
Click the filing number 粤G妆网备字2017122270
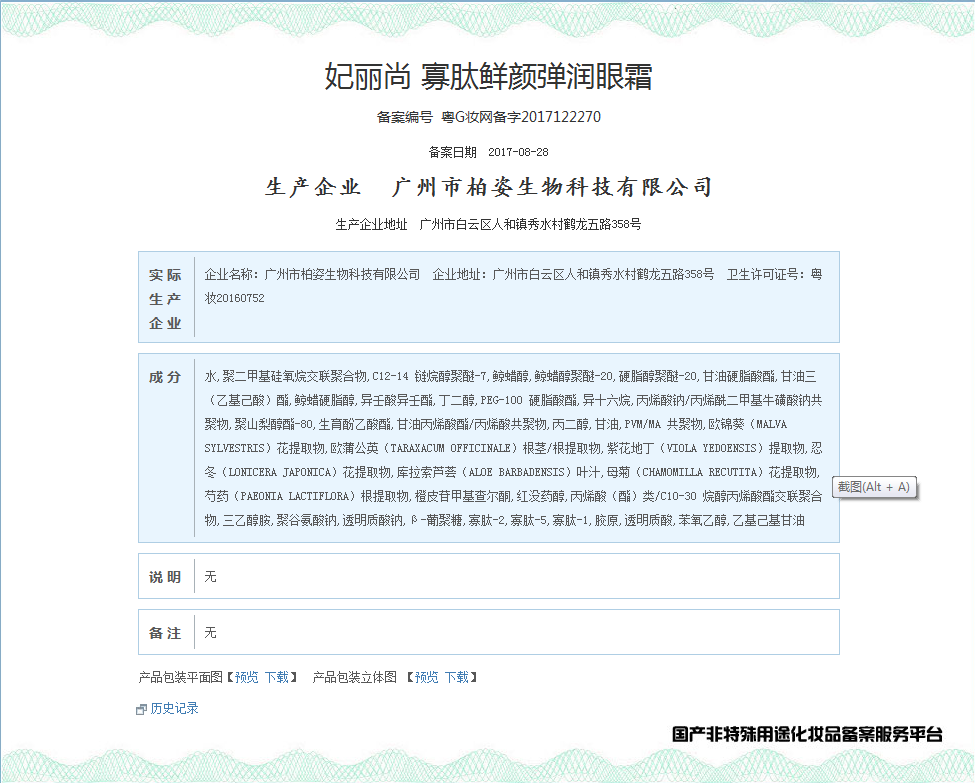[521, 117]
